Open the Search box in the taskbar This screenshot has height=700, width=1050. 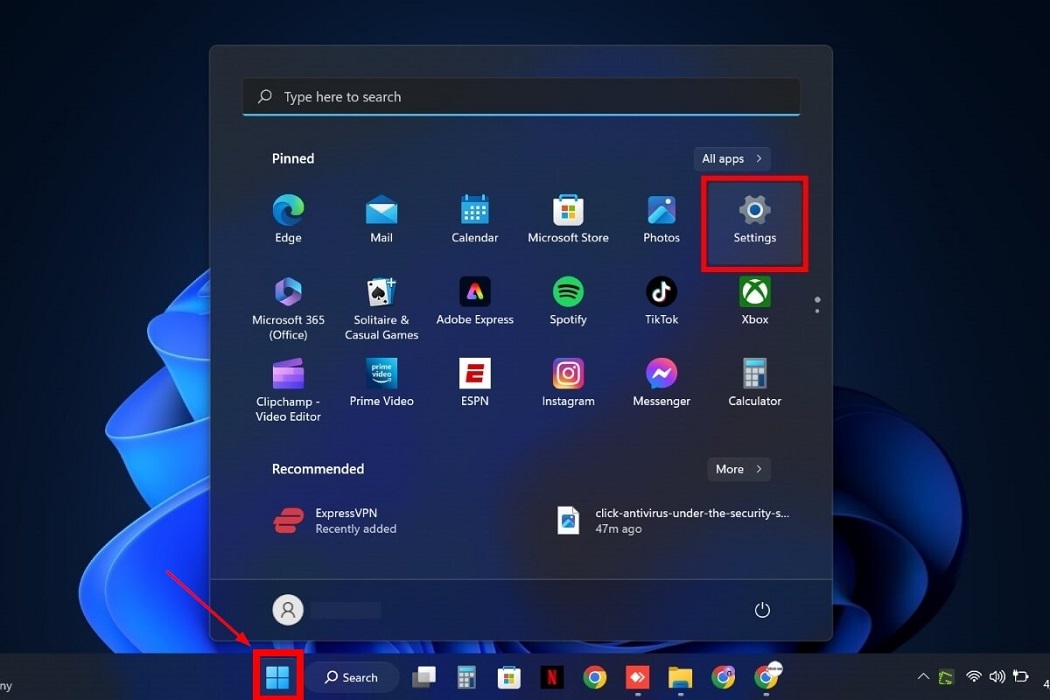[352, 677]
